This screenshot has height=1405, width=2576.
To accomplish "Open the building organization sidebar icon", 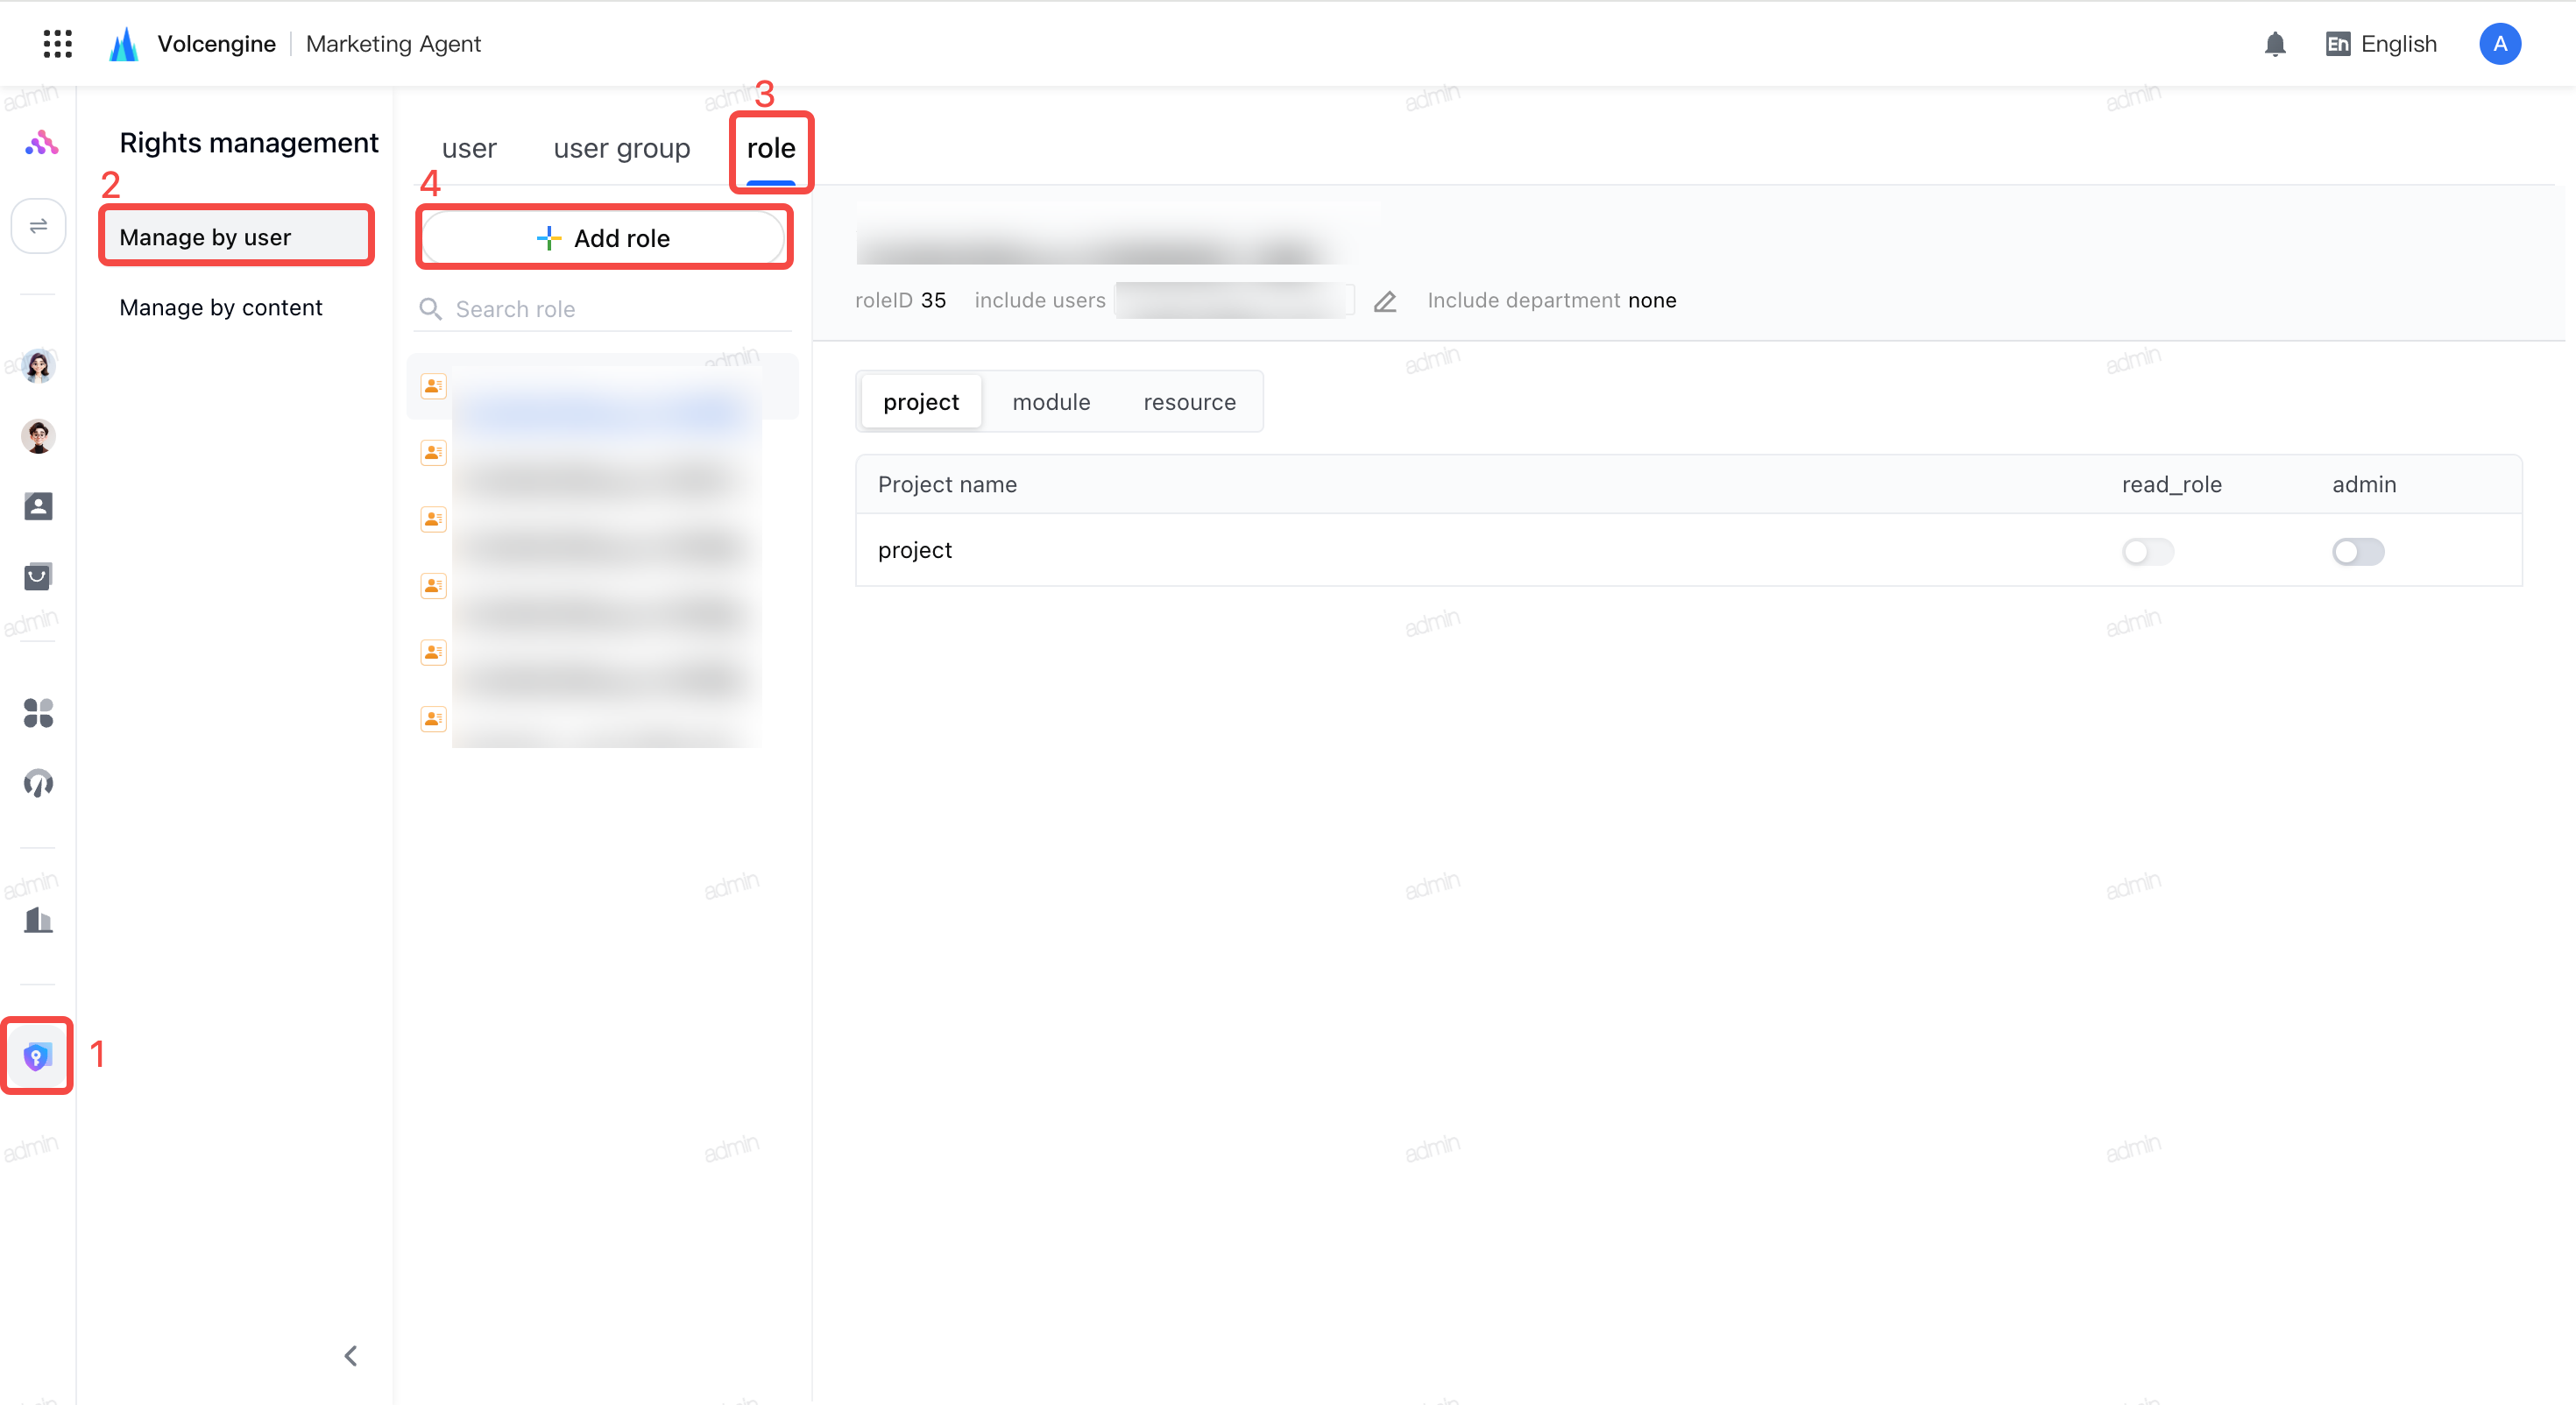I will click(x=38, y=920).
